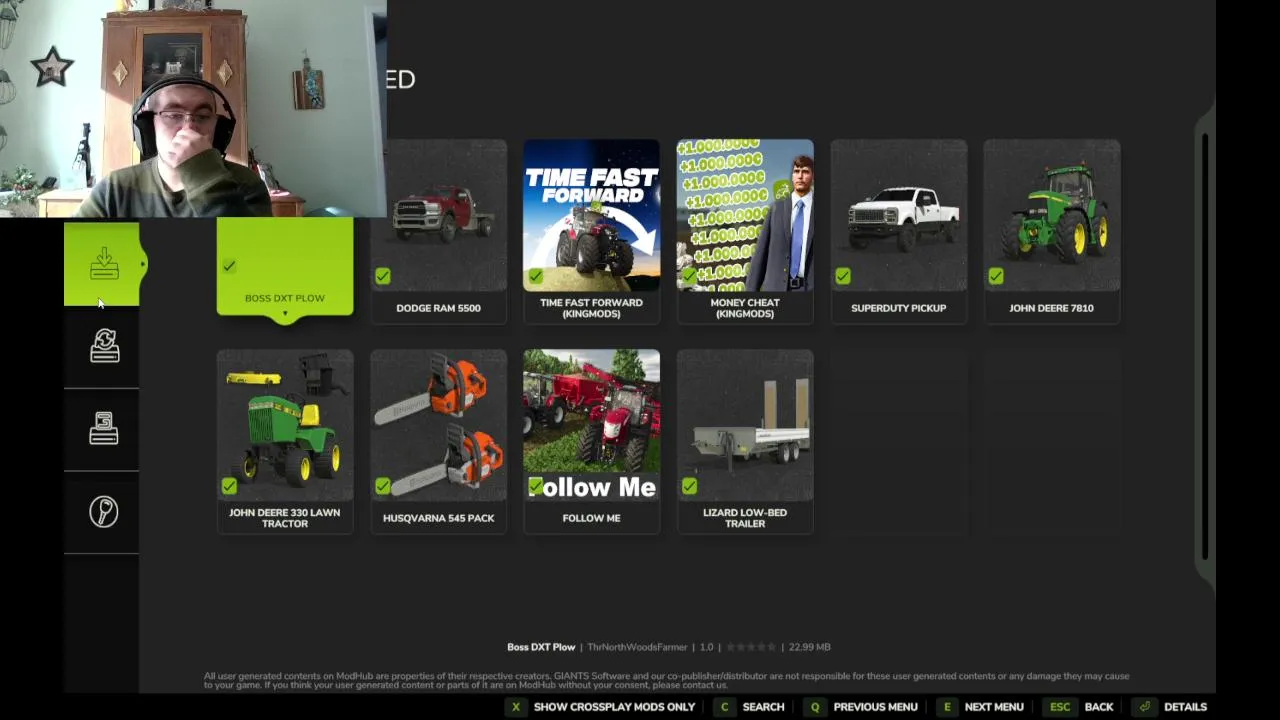Select the Boss DXT Plow mod card
The width and height of the screenshot is (1280, 720).
click(285, 268)
